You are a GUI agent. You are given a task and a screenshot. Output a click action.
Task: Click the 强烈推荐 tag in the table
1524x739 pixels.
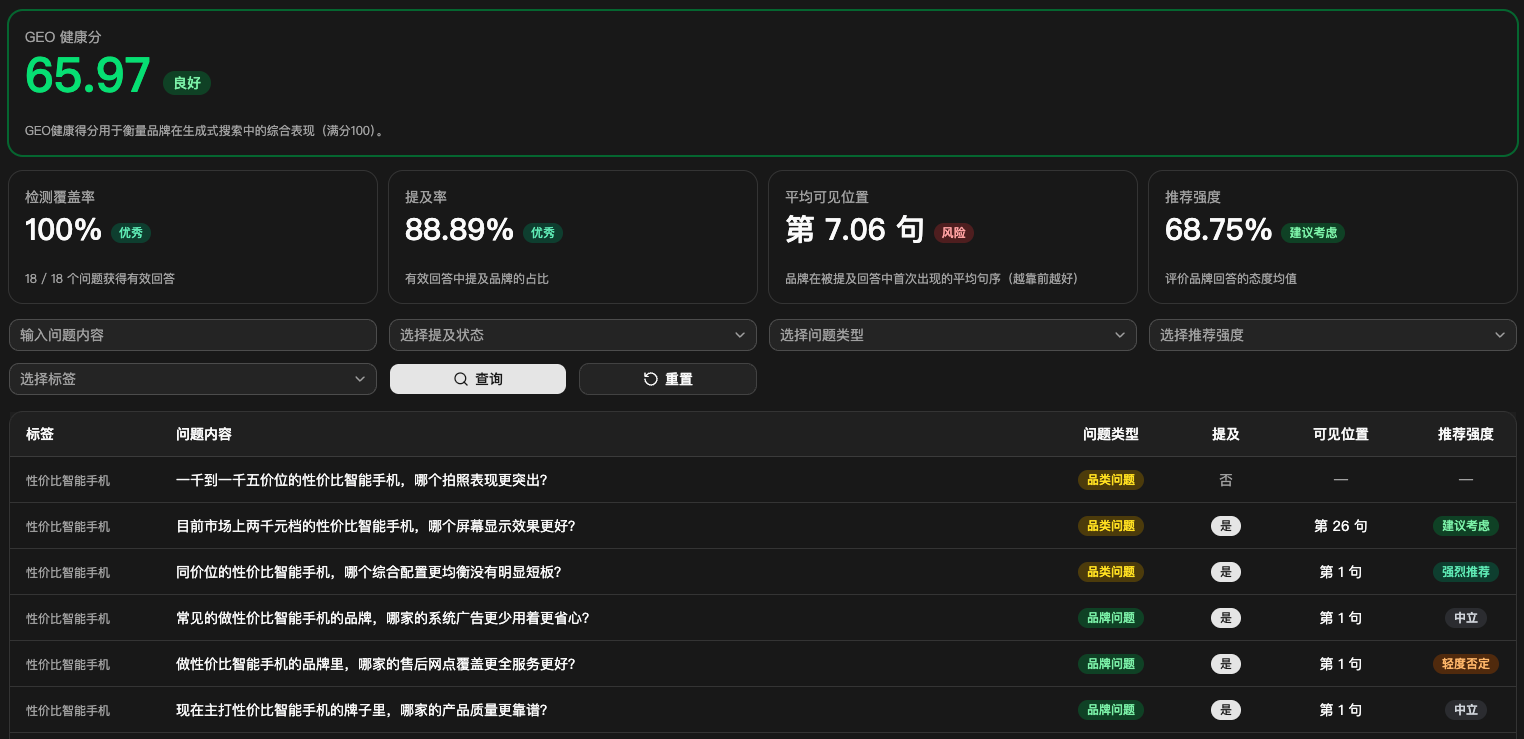coord(1466,572)
